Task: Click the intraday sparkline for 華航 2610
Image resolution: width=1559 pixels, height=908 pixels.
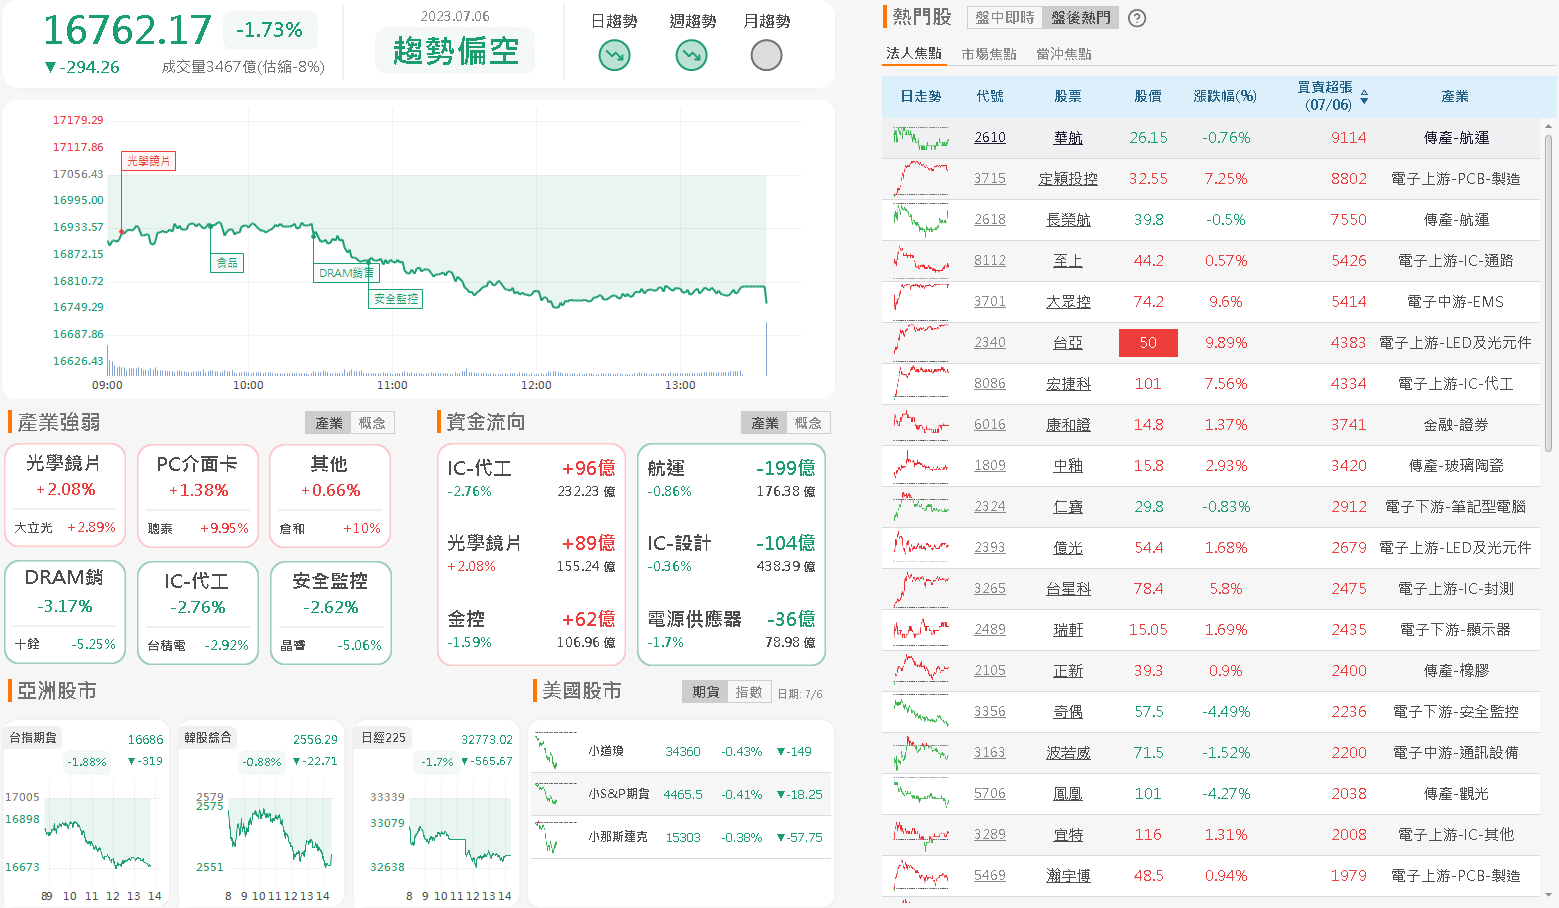Action: (x=921, y=138)
